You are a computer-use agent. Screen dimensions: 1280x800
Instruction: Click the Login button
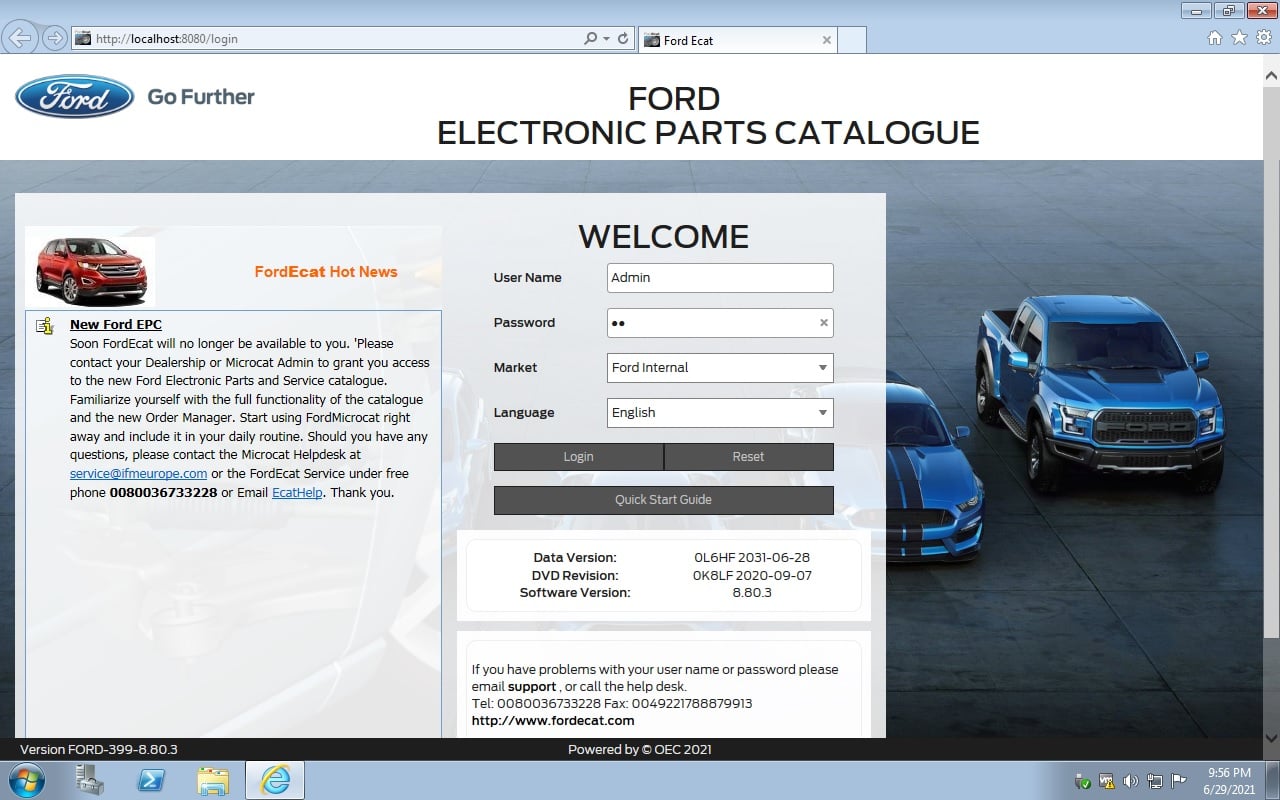coord(578,456)
